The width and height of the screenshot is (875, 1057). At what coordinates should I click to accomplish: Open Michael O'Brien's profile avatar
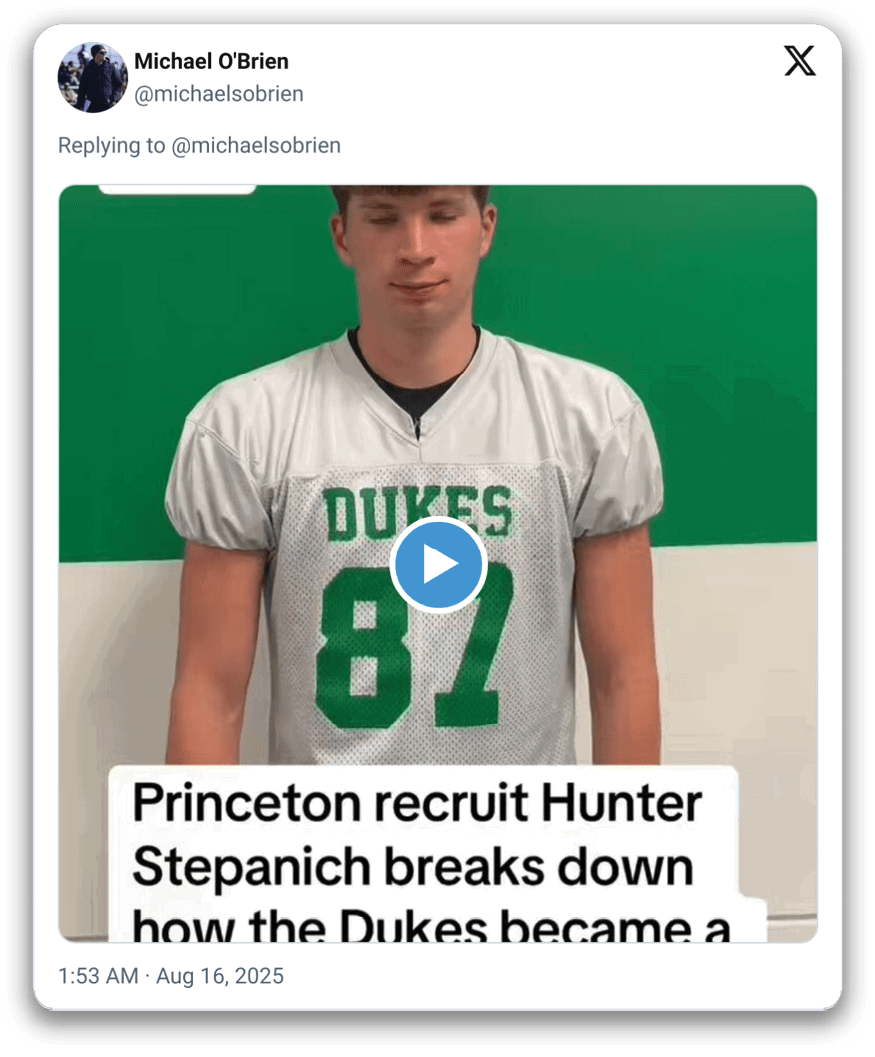coord(93,77)
